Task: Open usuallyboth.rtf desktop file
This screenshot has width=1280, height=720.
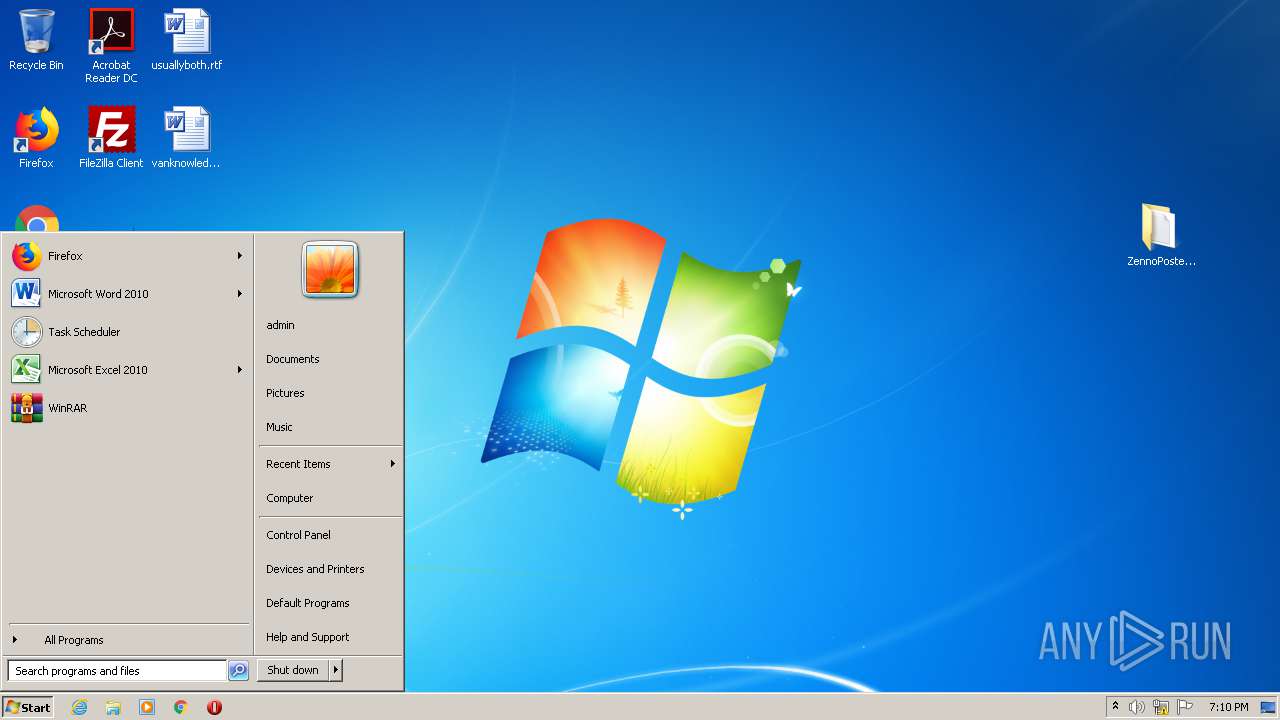Action: click(187, 40)
